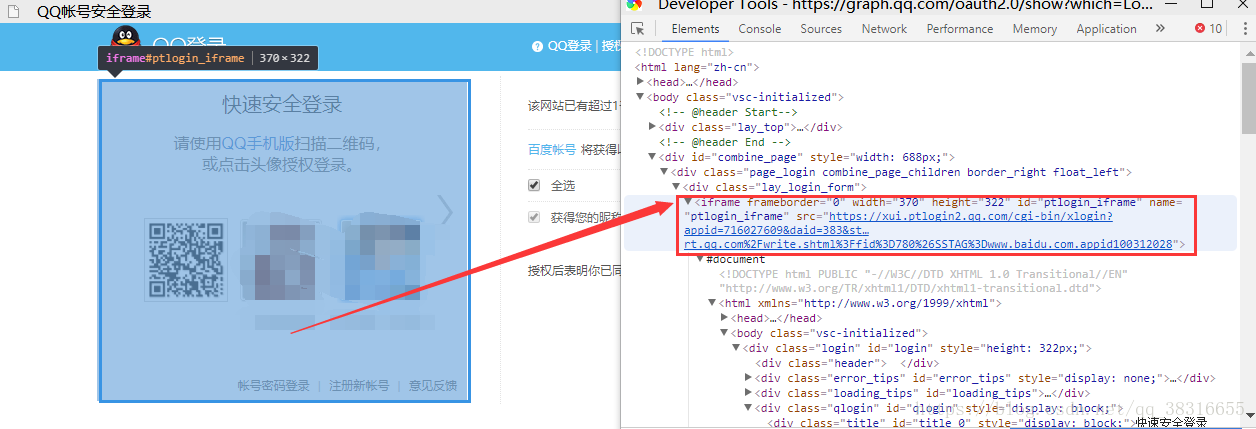Image resolution: width=1256 pixels, height=429 pixels.
Task: Select the div class="header" row
Action: 848,363
